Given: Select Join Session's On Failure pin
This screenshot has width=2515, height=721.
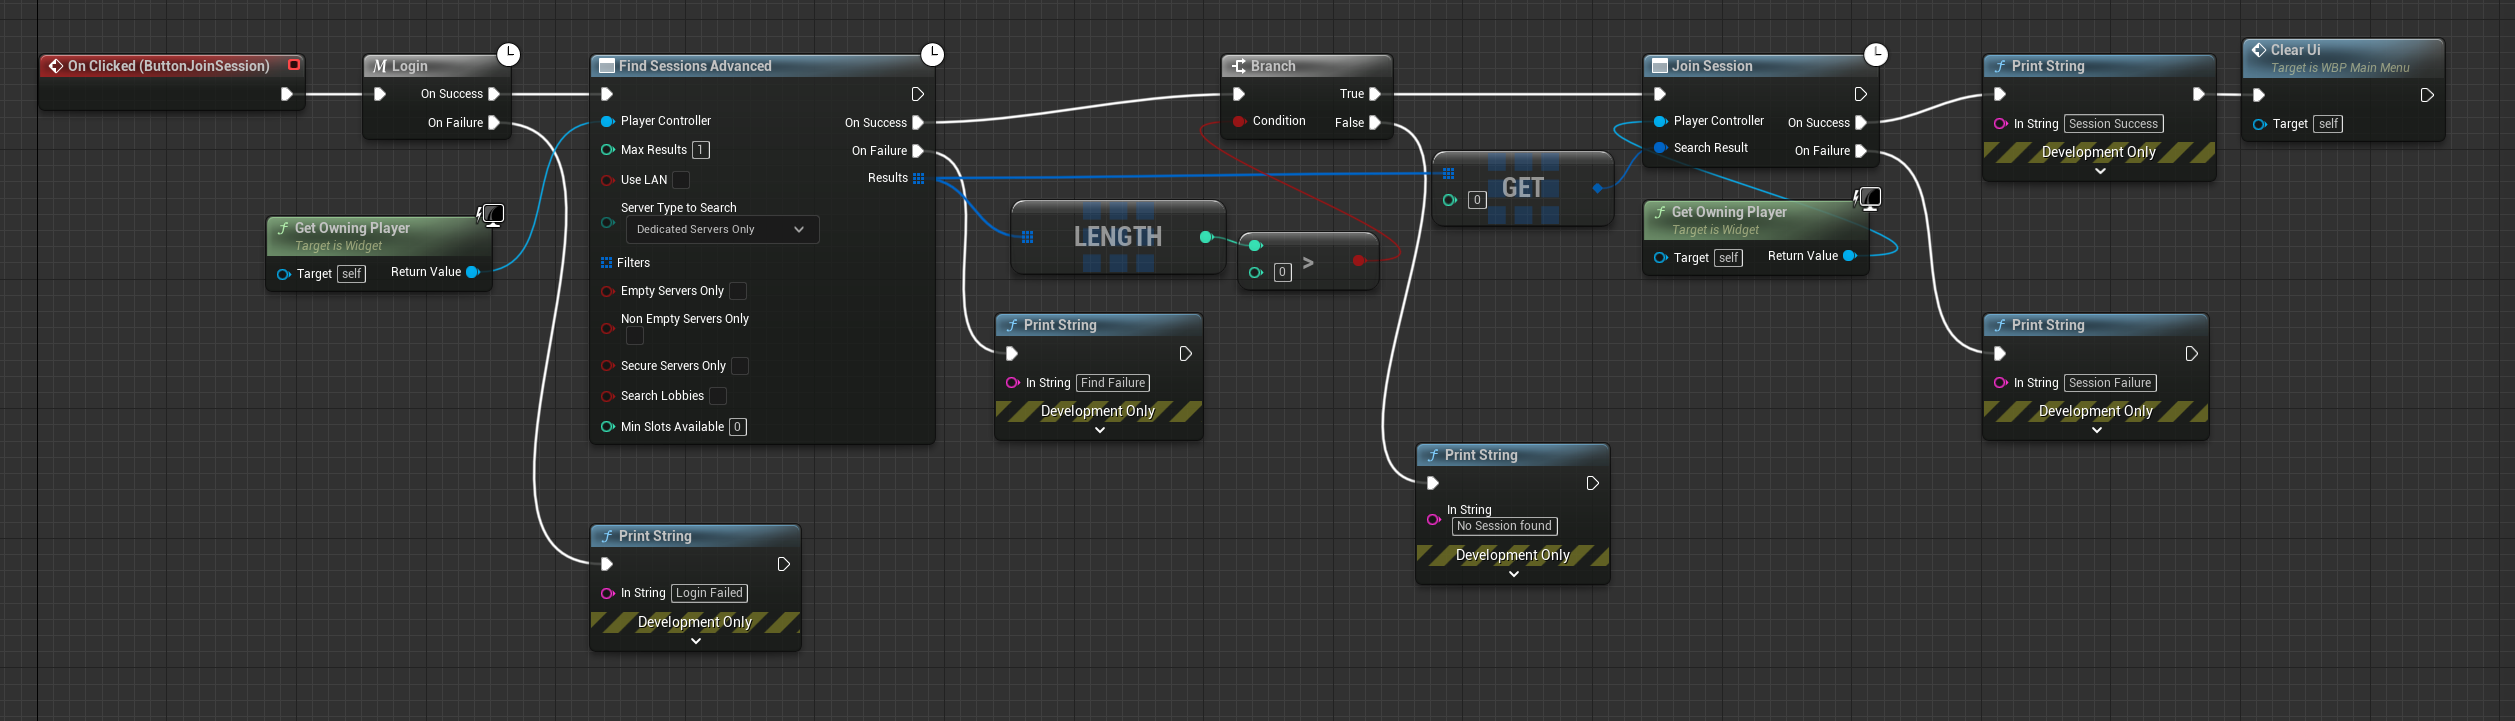Looking at the screenshot, I should point(1861,151).
